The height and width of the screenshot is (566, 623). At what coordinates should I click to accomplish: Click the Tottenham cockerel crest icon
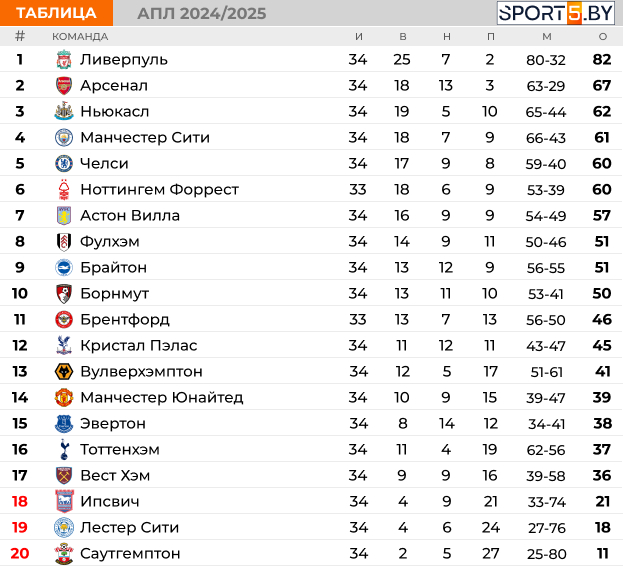tap(64, 449)
